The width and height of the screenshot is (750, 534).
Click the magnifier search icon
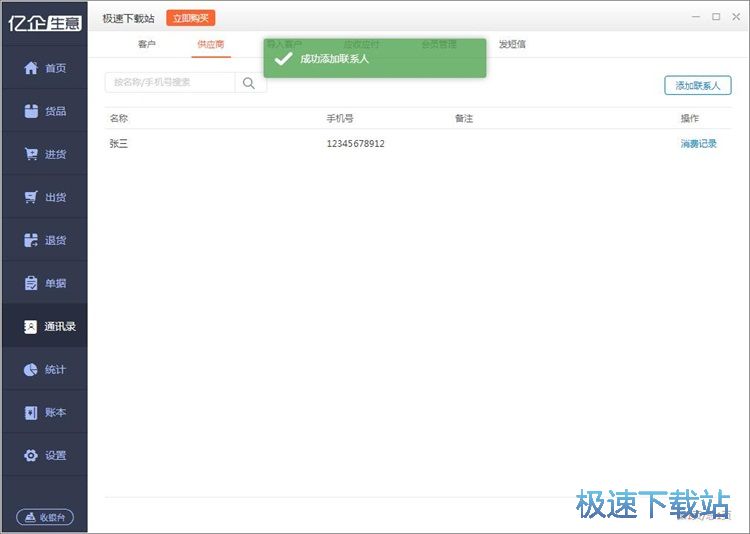[x=249, y=83]
